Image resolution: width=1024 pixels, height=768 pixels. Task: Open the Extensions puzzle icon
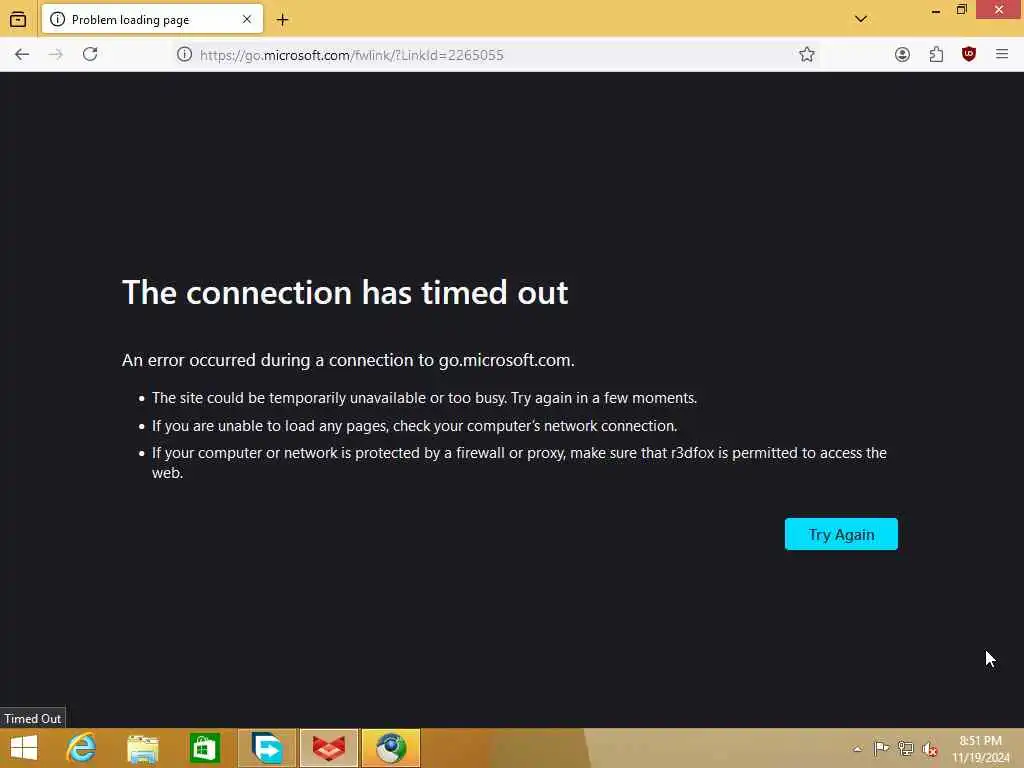tap(936, 55)
